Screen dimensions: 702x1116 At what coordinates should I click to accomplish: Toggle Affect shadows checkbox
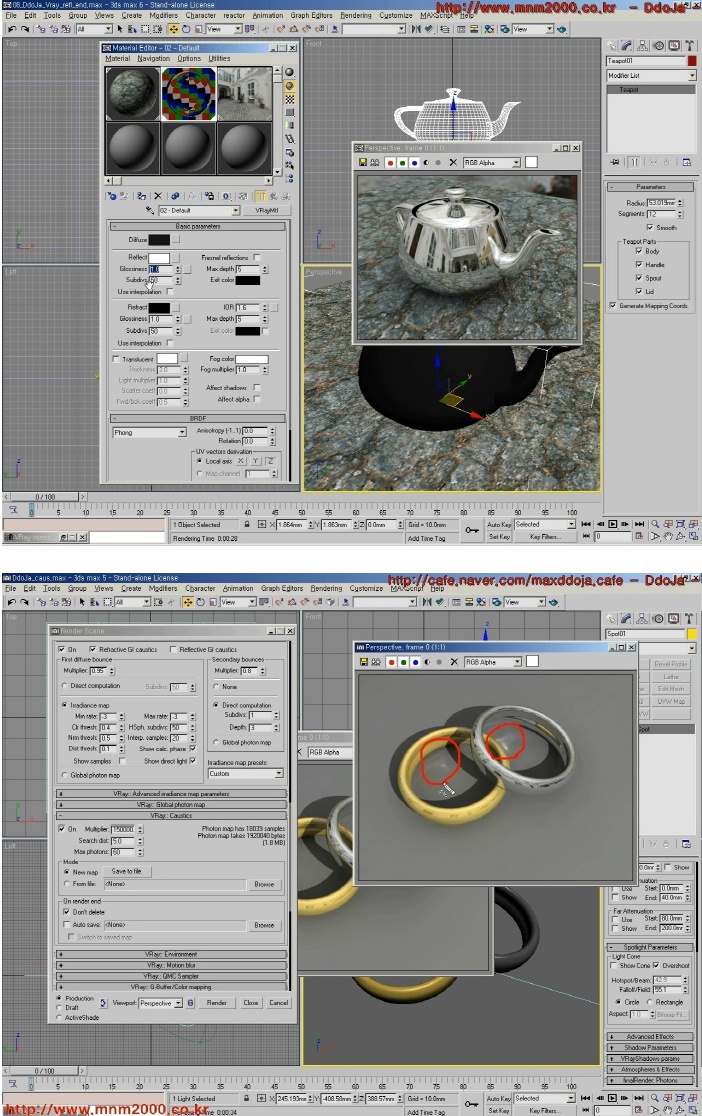pos(256,388)
